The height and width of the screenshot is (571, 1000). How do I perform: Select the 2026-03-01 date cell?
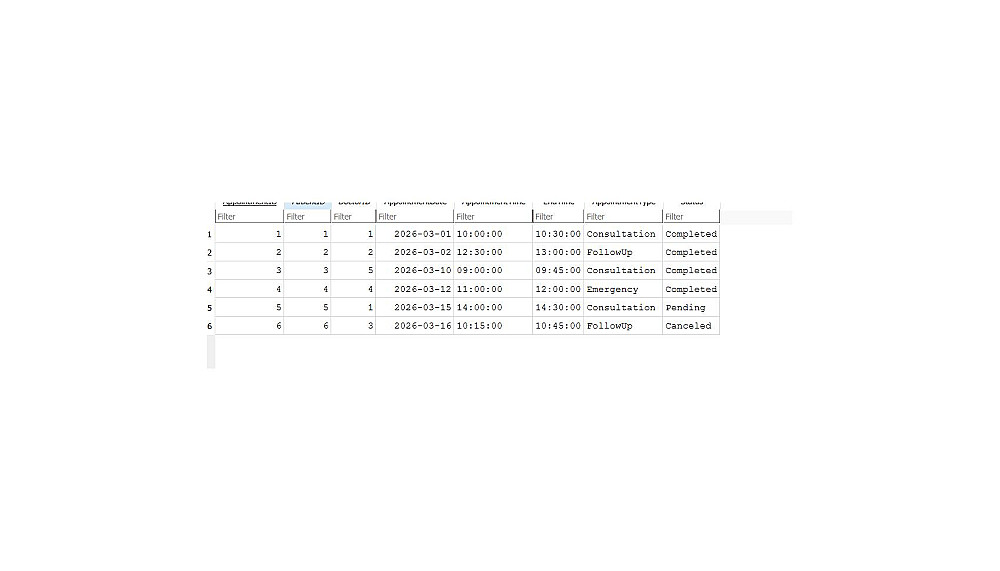[x=415, y=234]
